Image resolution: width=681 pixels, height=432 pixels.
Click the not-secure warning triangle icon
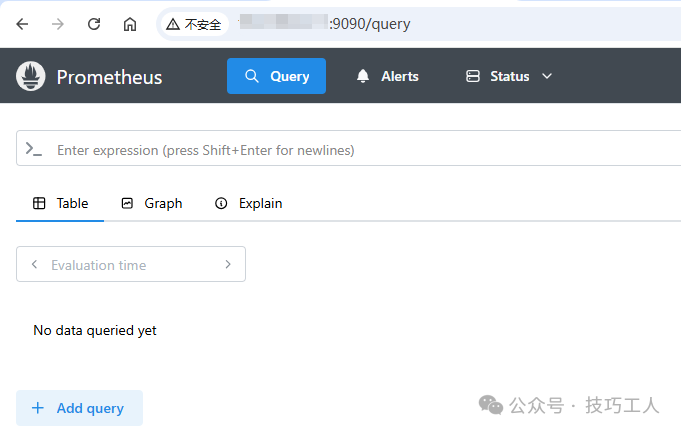pos(174,24)
